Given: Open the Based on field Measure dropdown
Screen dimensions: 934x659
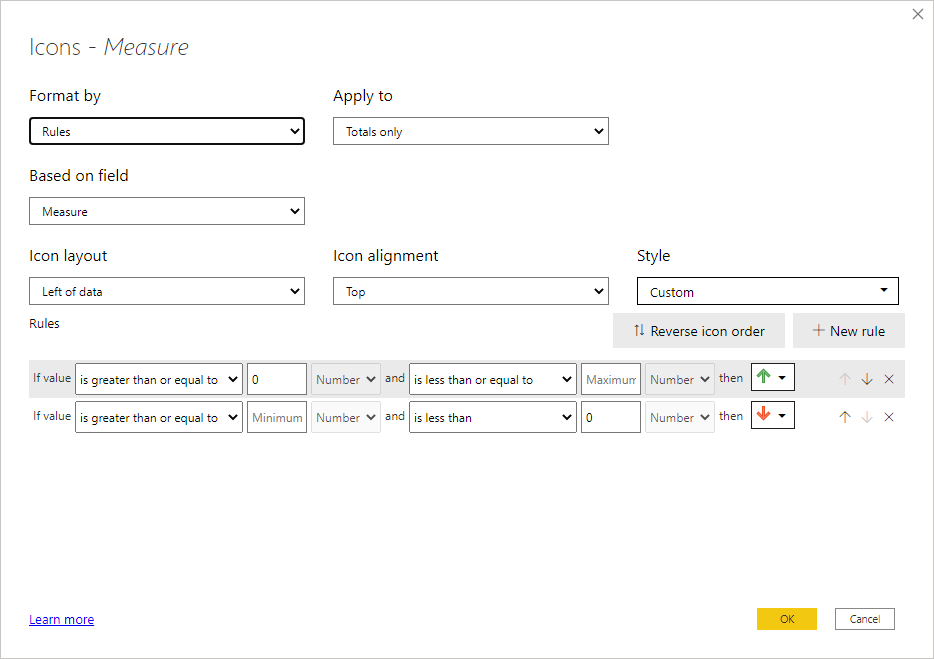Looking at the screenshot, I should [x=167, y=211].
